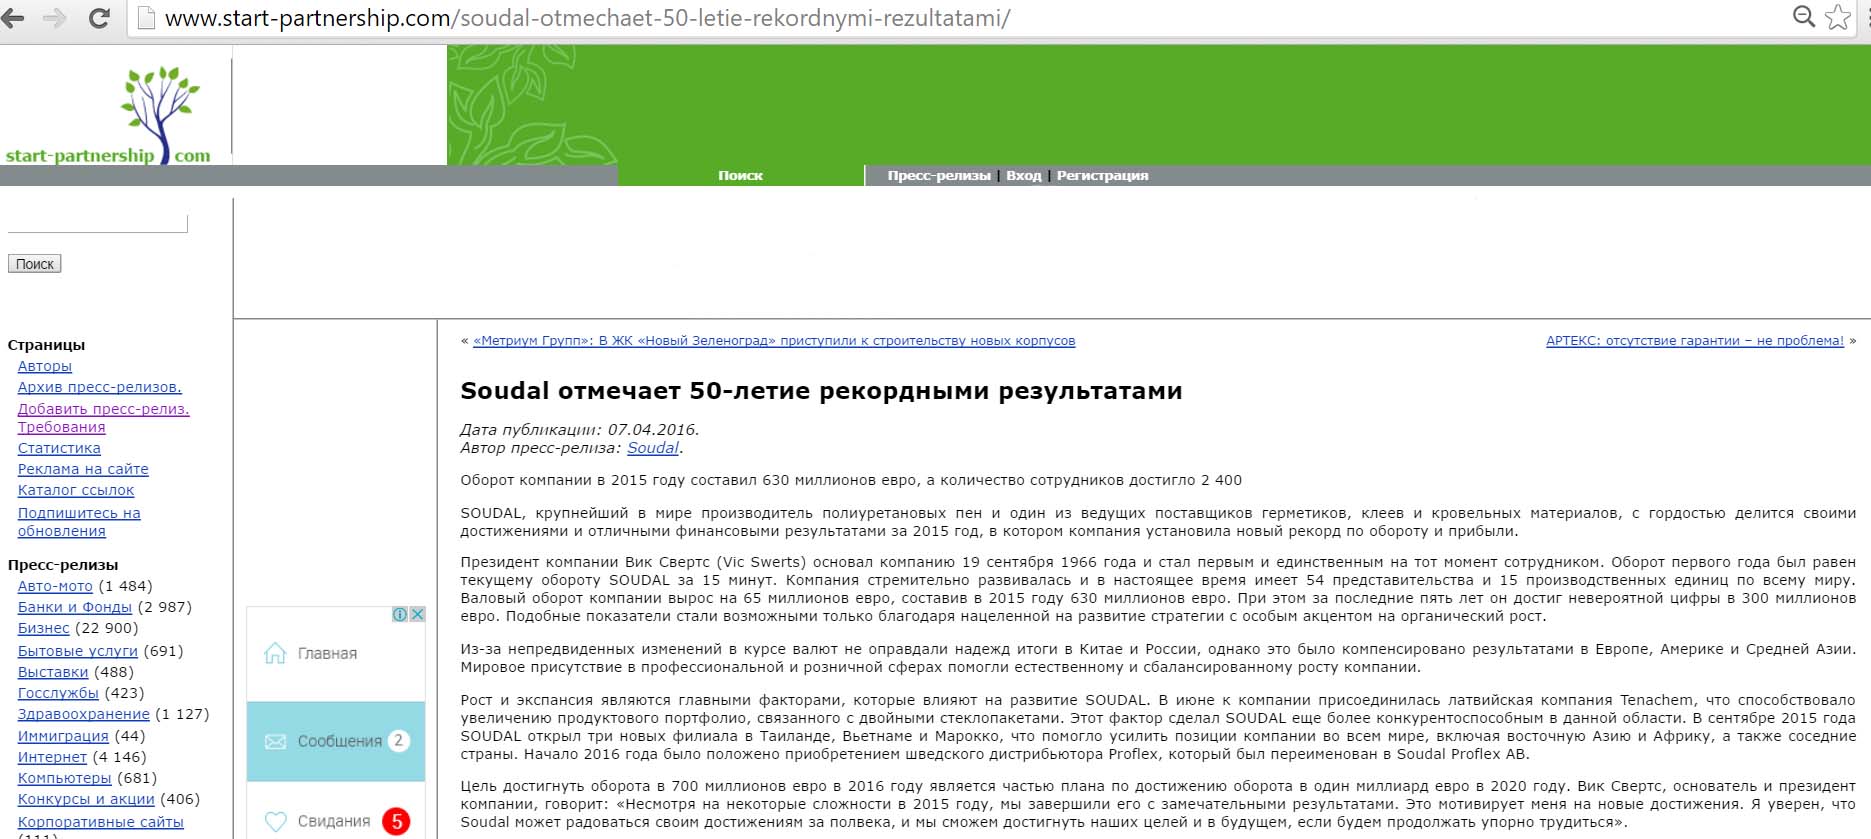1871x839 pixels.
Task: Click the Страницы sidebar heading
Action: 46,345
